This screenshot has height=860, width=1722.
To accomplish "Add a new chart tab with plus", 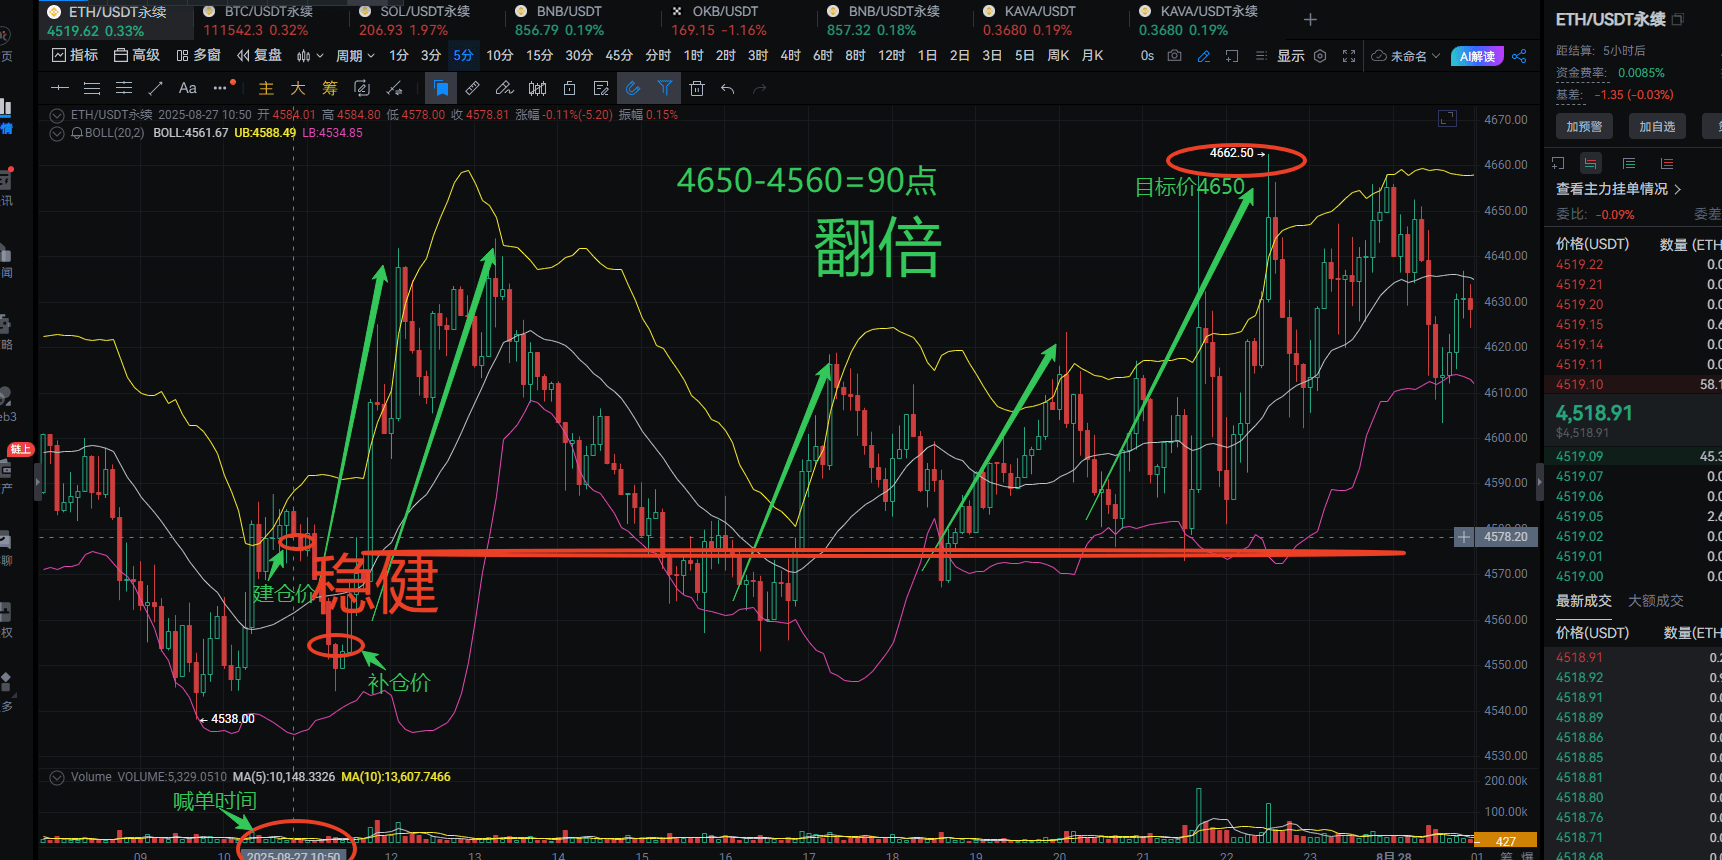I will [x=1310, y=19].
